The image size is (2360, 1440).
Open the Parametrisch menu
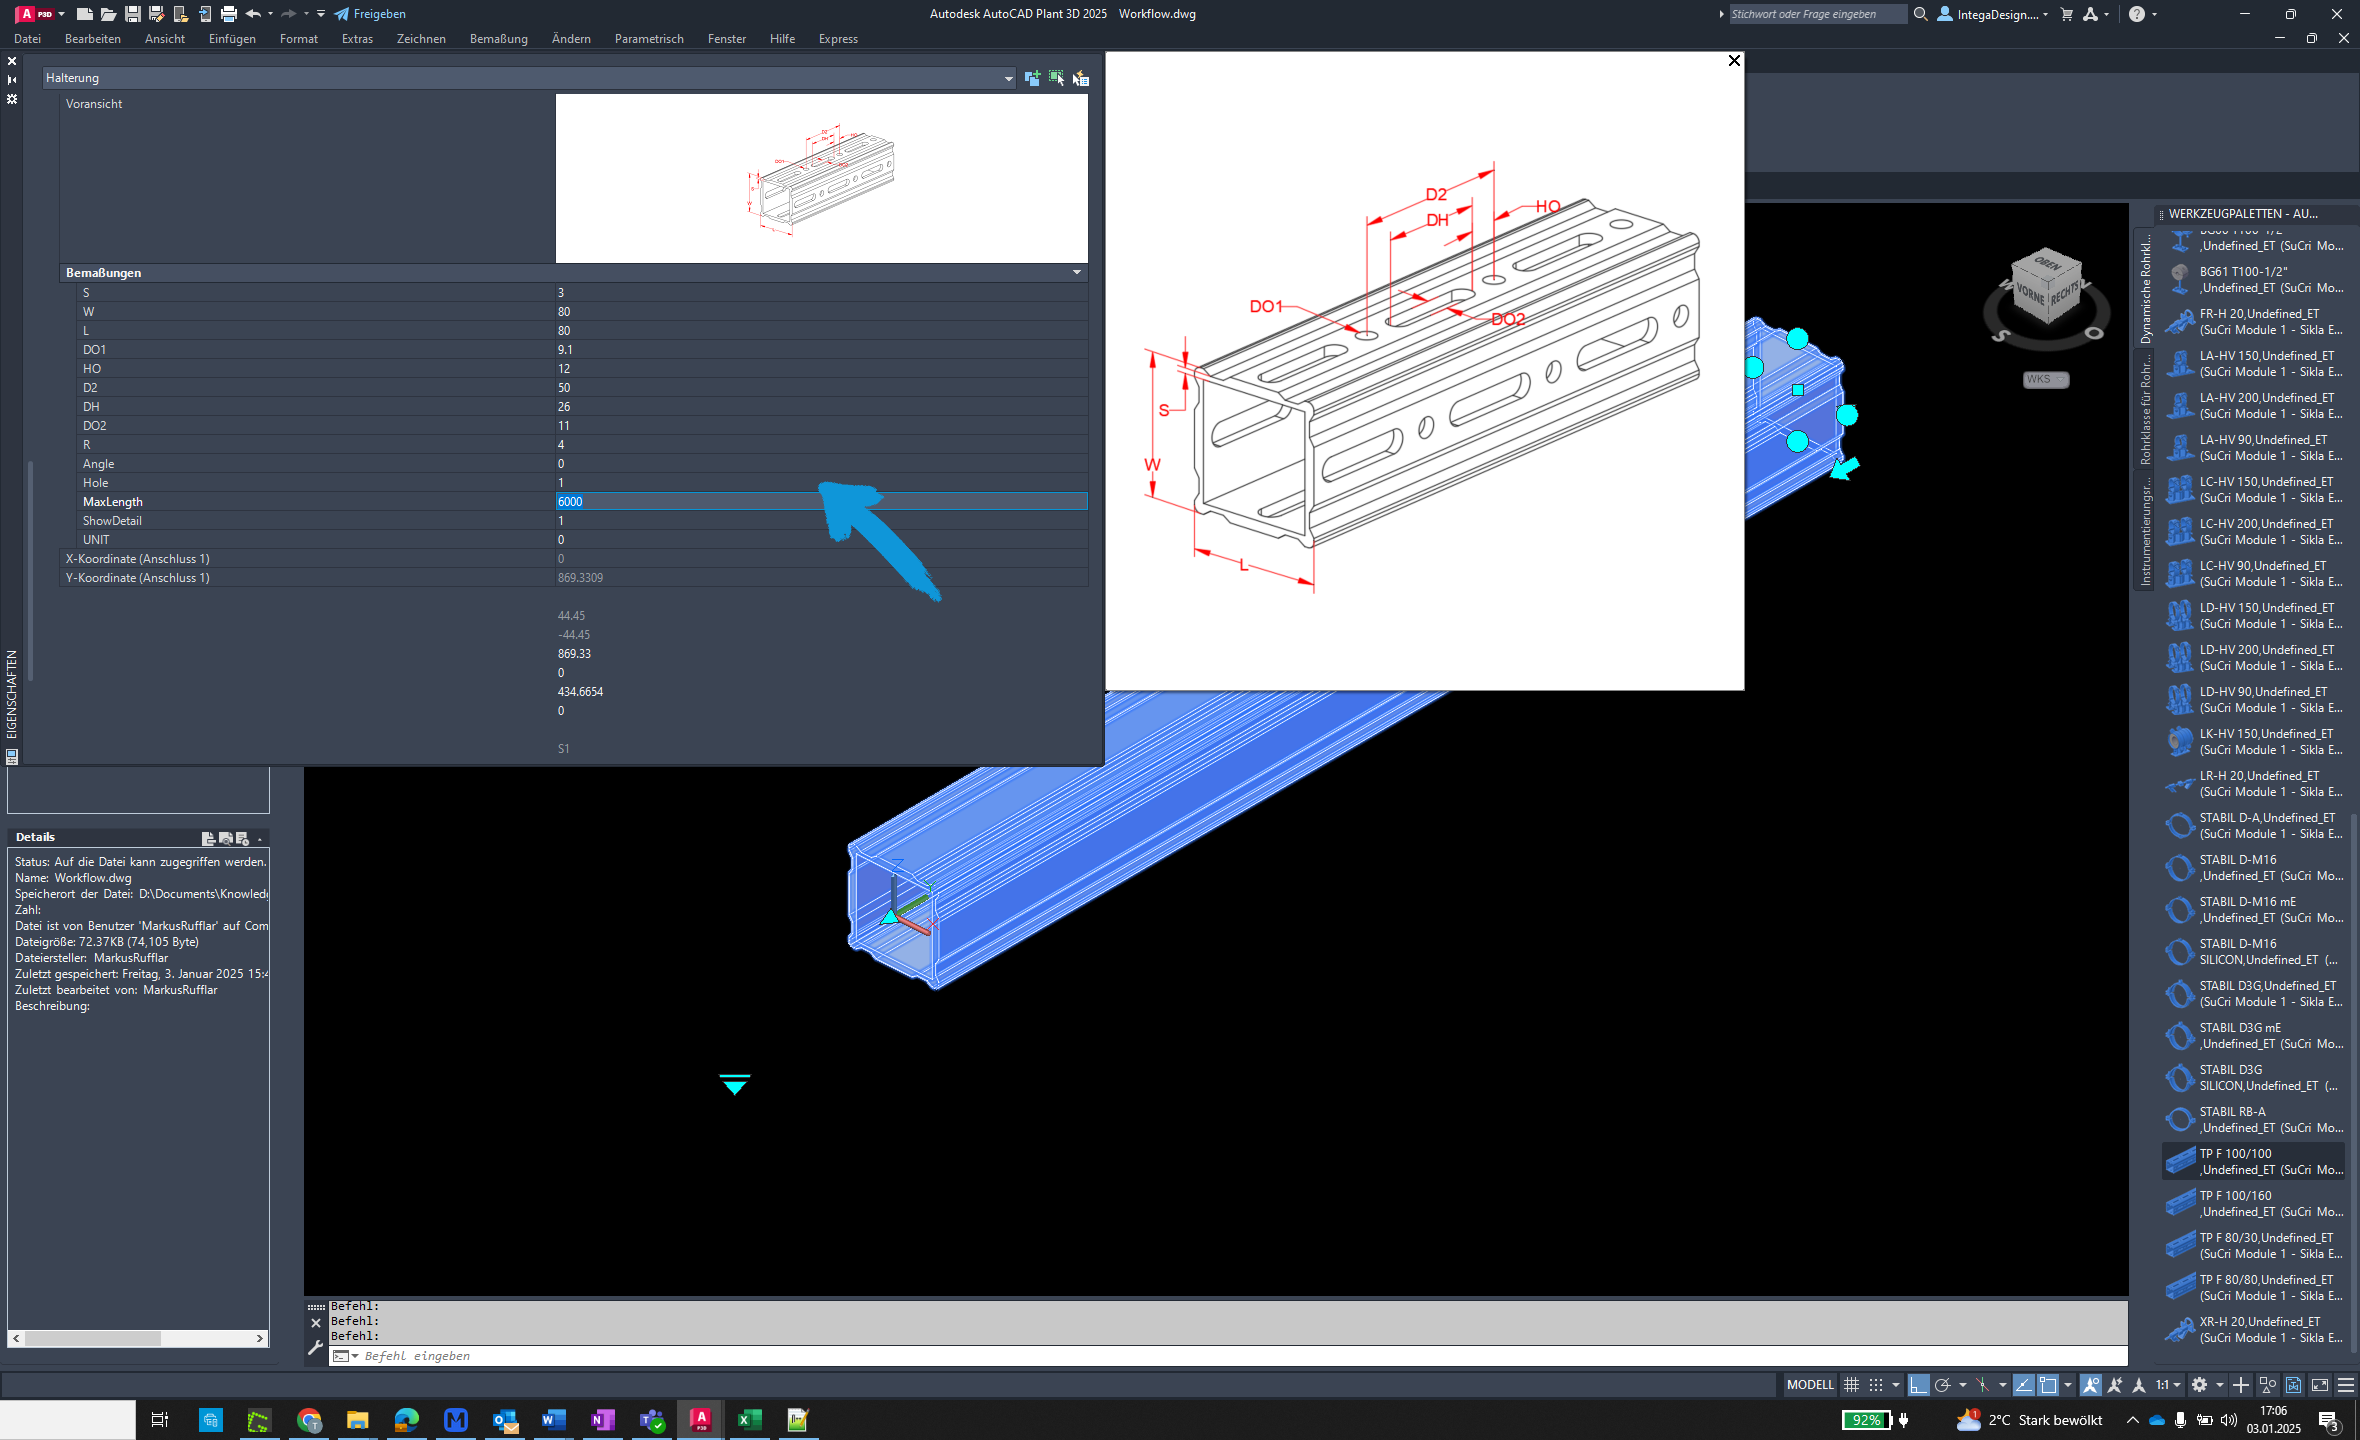coord(649,39)
